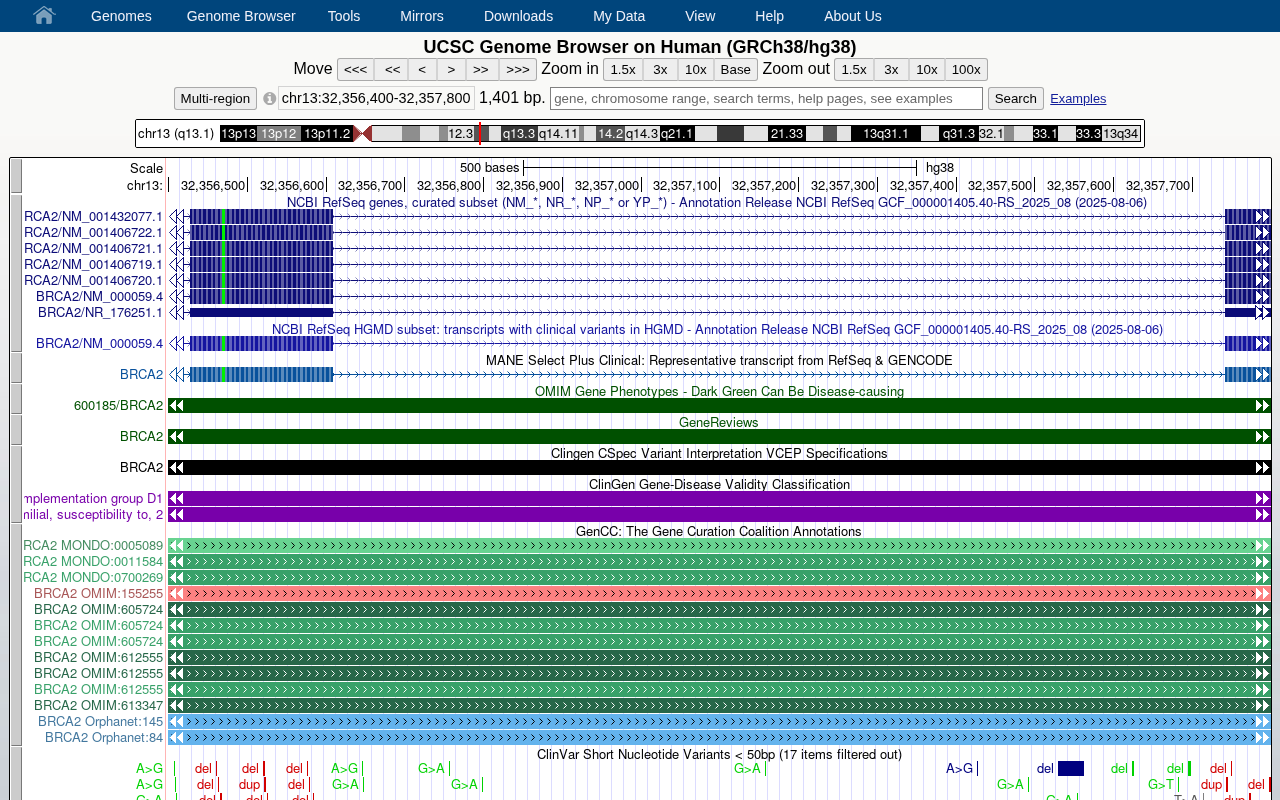Open the About Us menu
The image size is (1280, 800).
853,16
